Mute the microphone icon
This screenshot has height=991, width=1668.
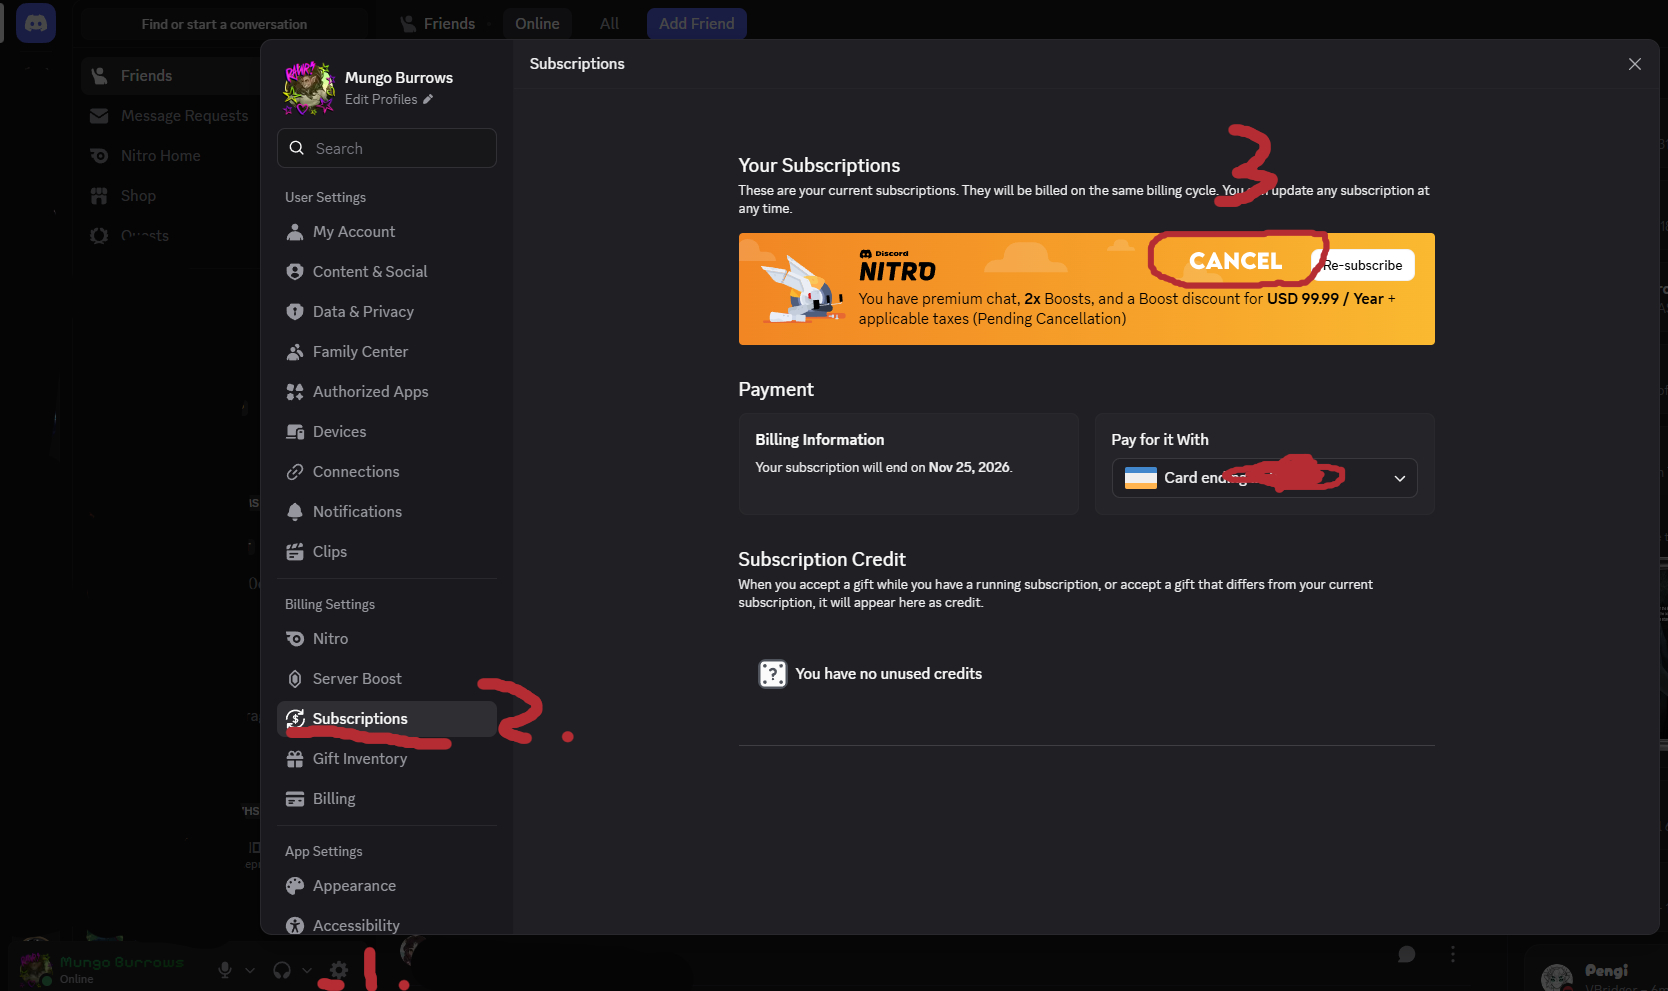tap(225, 970)
